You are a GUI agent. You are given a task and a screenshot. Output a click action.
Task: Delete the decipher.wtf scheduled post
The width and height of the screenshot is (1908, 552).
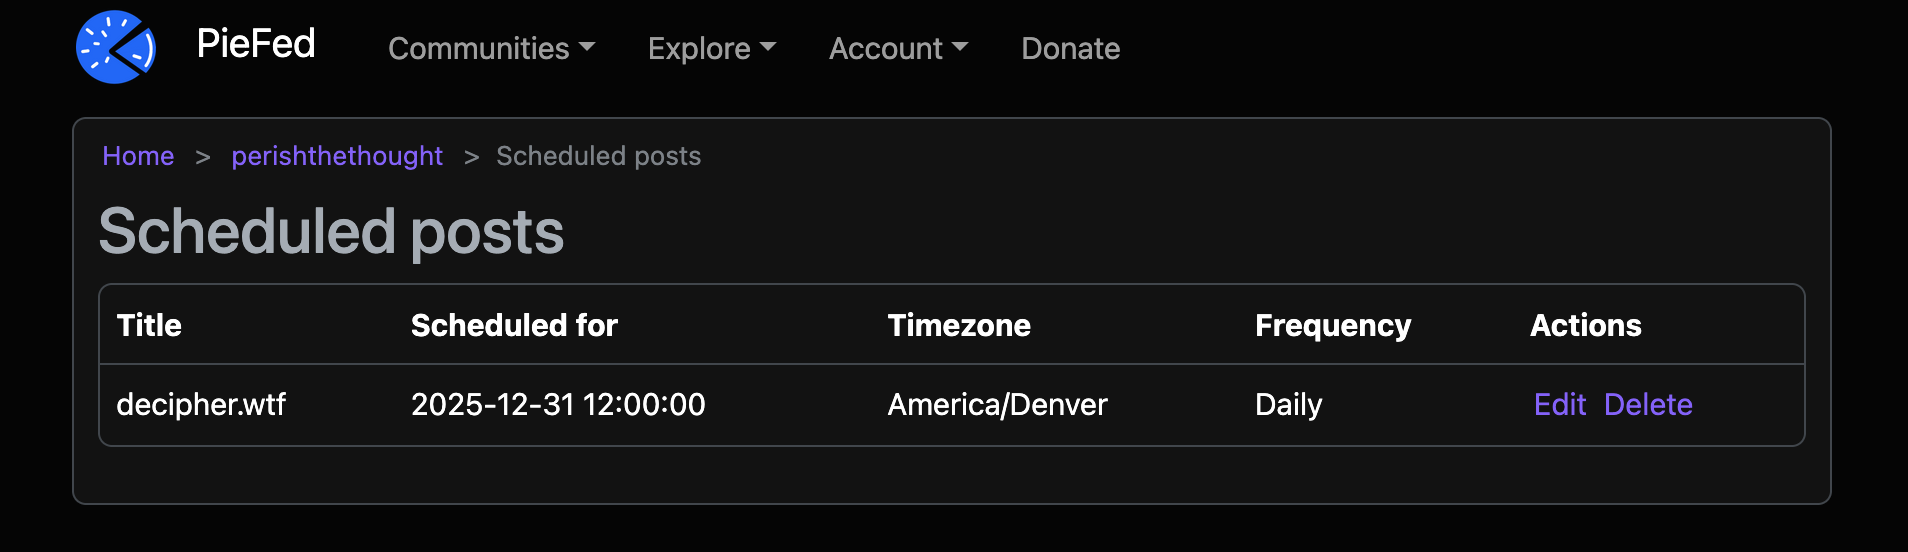[x=1647, y=404]
